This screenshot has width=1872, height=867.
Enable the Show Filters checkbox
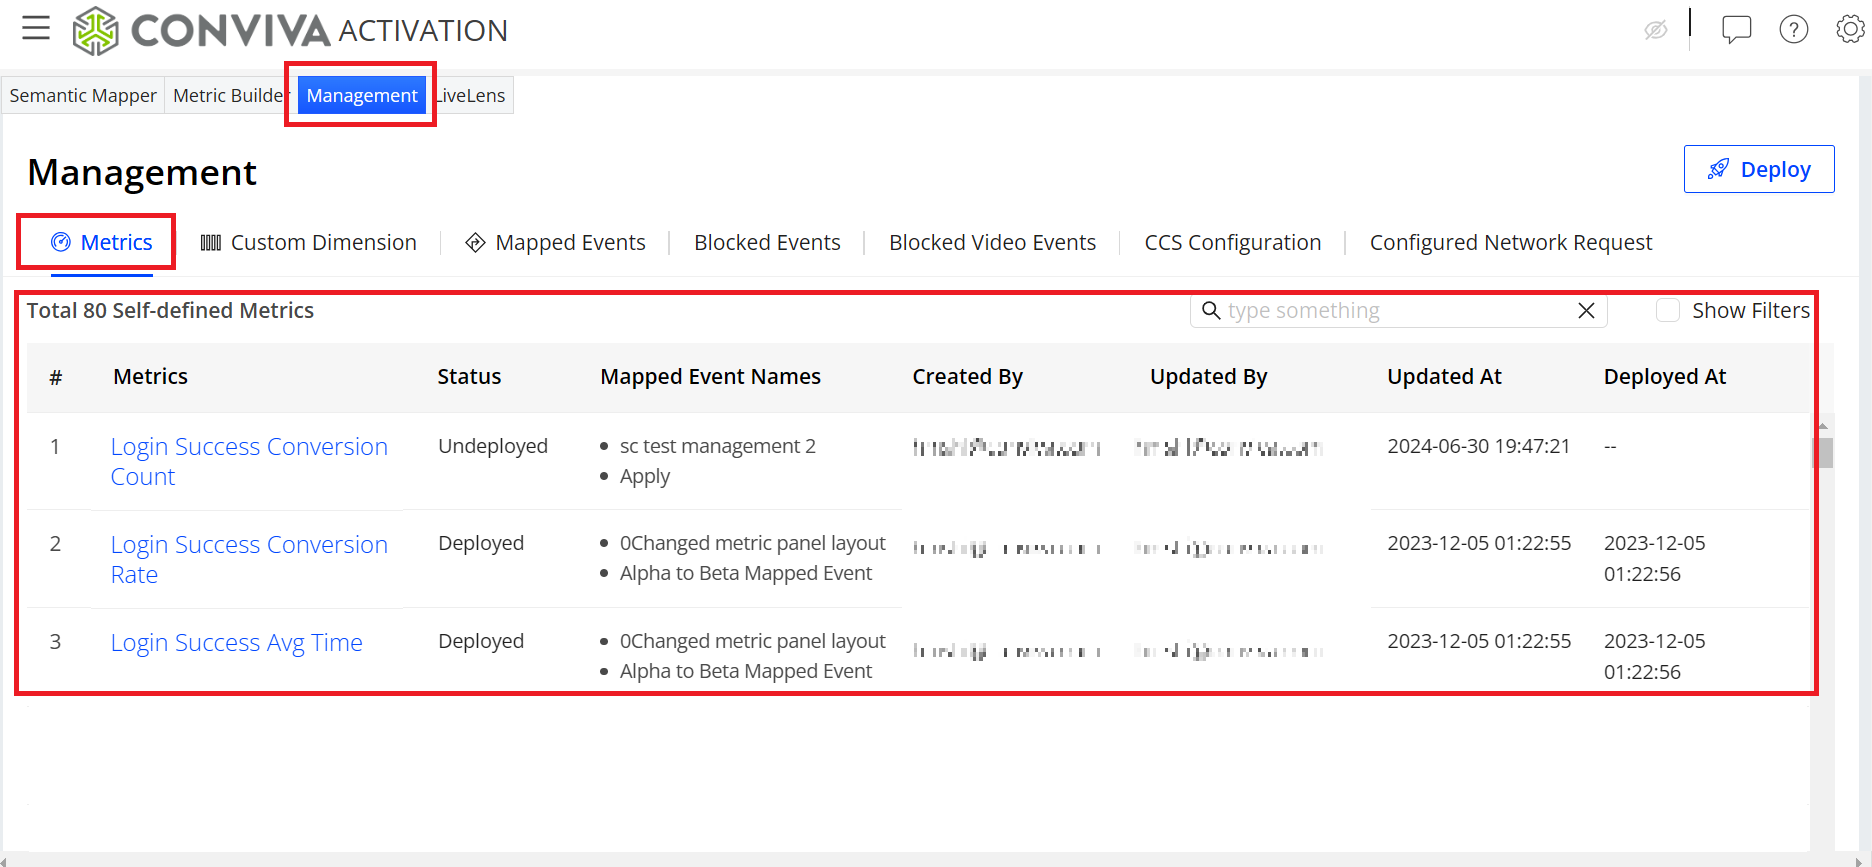tap(1668, 311)
